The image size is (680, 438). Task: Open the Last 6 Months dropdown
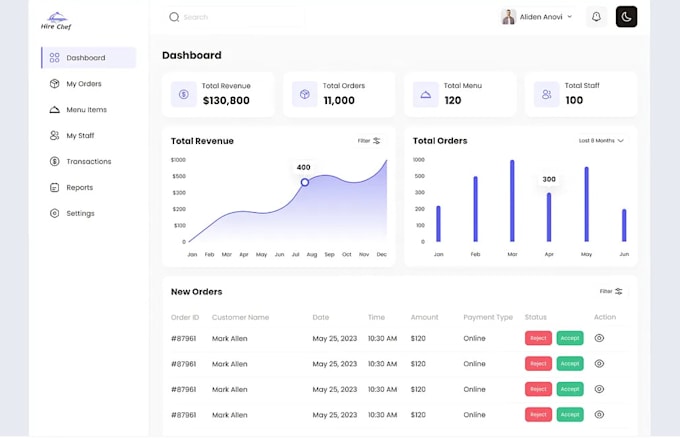601,141
